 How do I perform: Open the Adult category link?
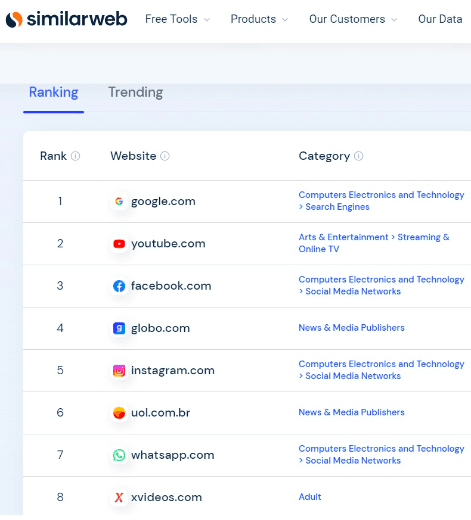tap(310, 497)
